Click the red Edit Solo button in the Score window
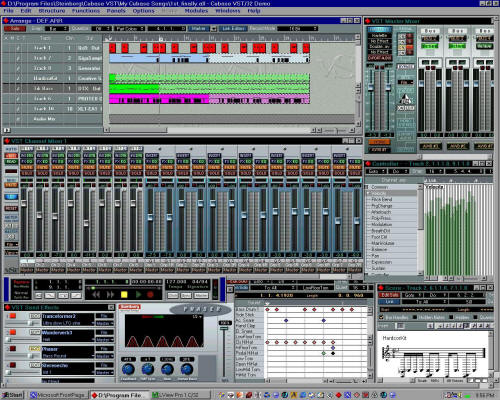The height and width of the screenshot is (400, 500). [389, 295]
